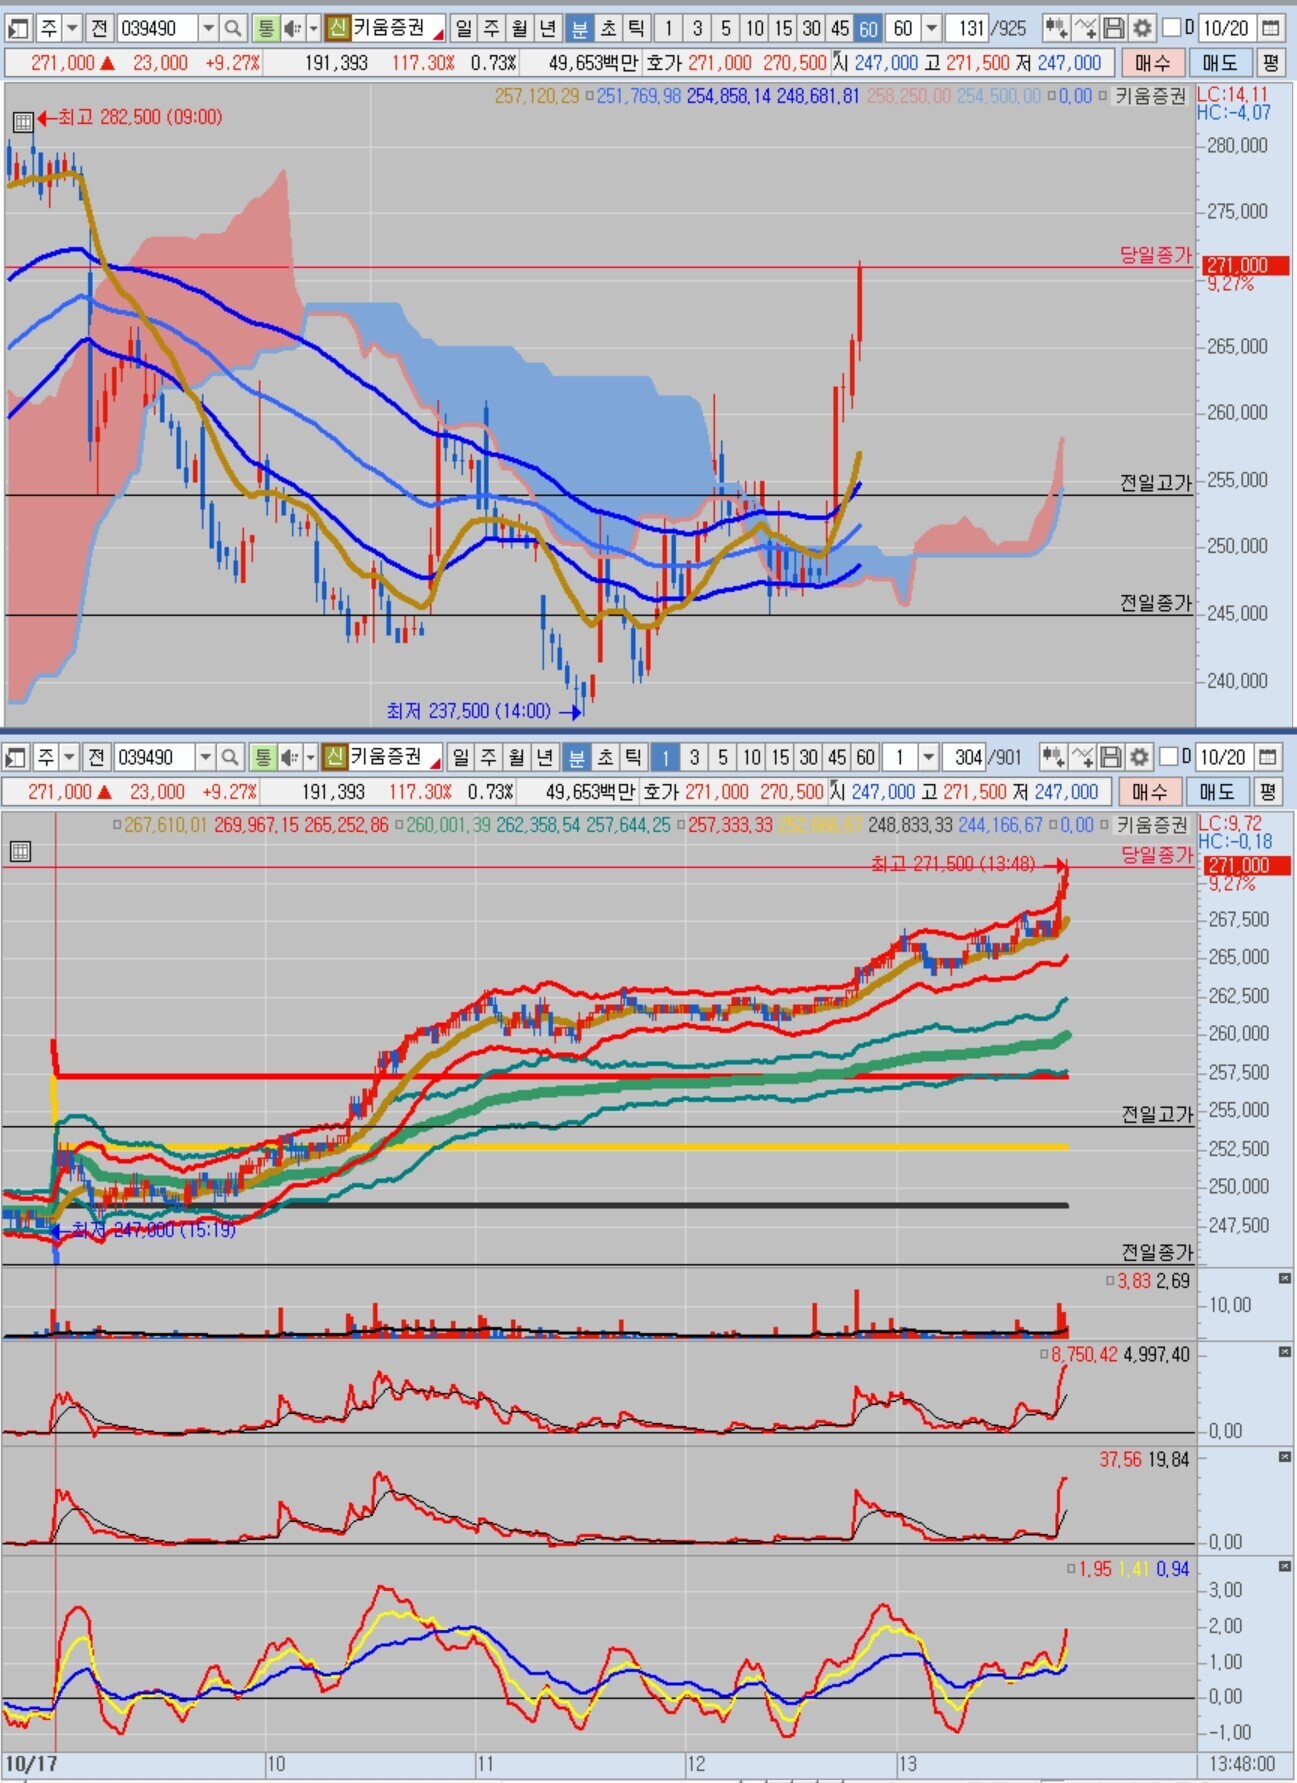
Task: Click the candlestick chart-type icon in the upper toolbar
Action: pyautogui.click(x=1056, y=28)
